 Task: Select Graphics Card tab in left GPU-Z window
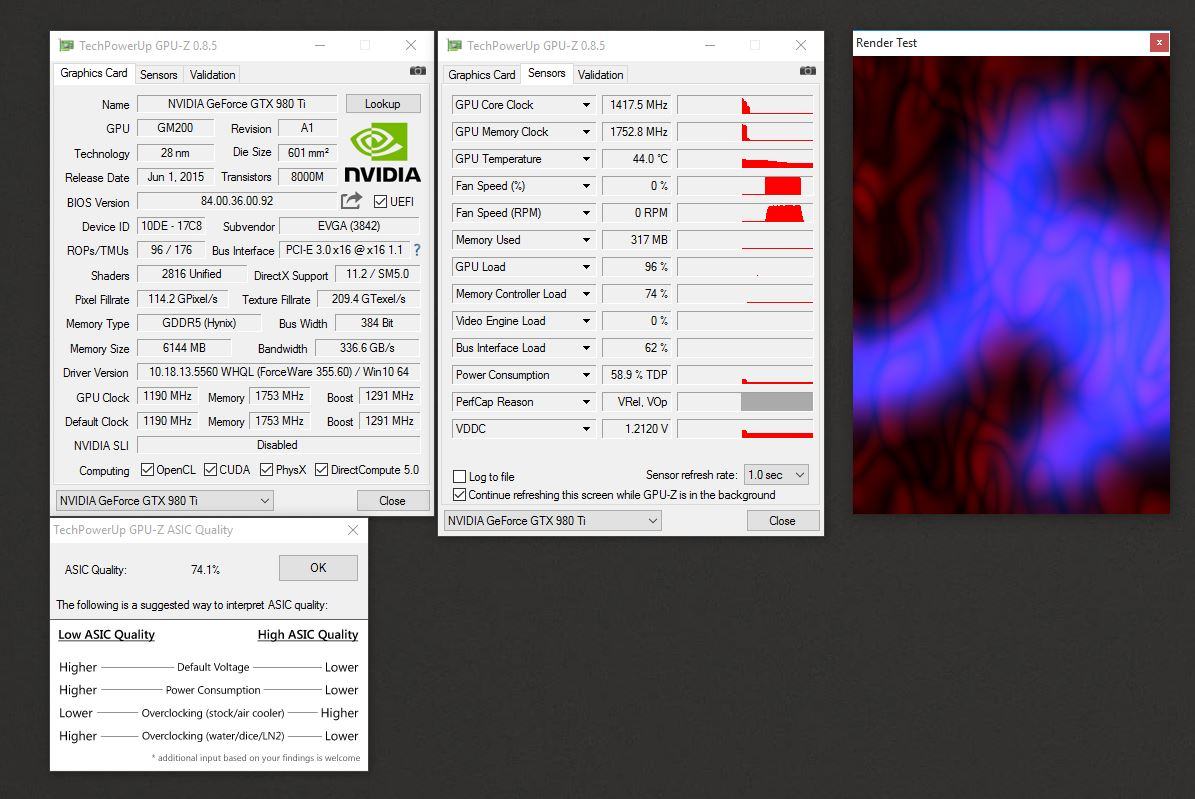coord(94,73)
